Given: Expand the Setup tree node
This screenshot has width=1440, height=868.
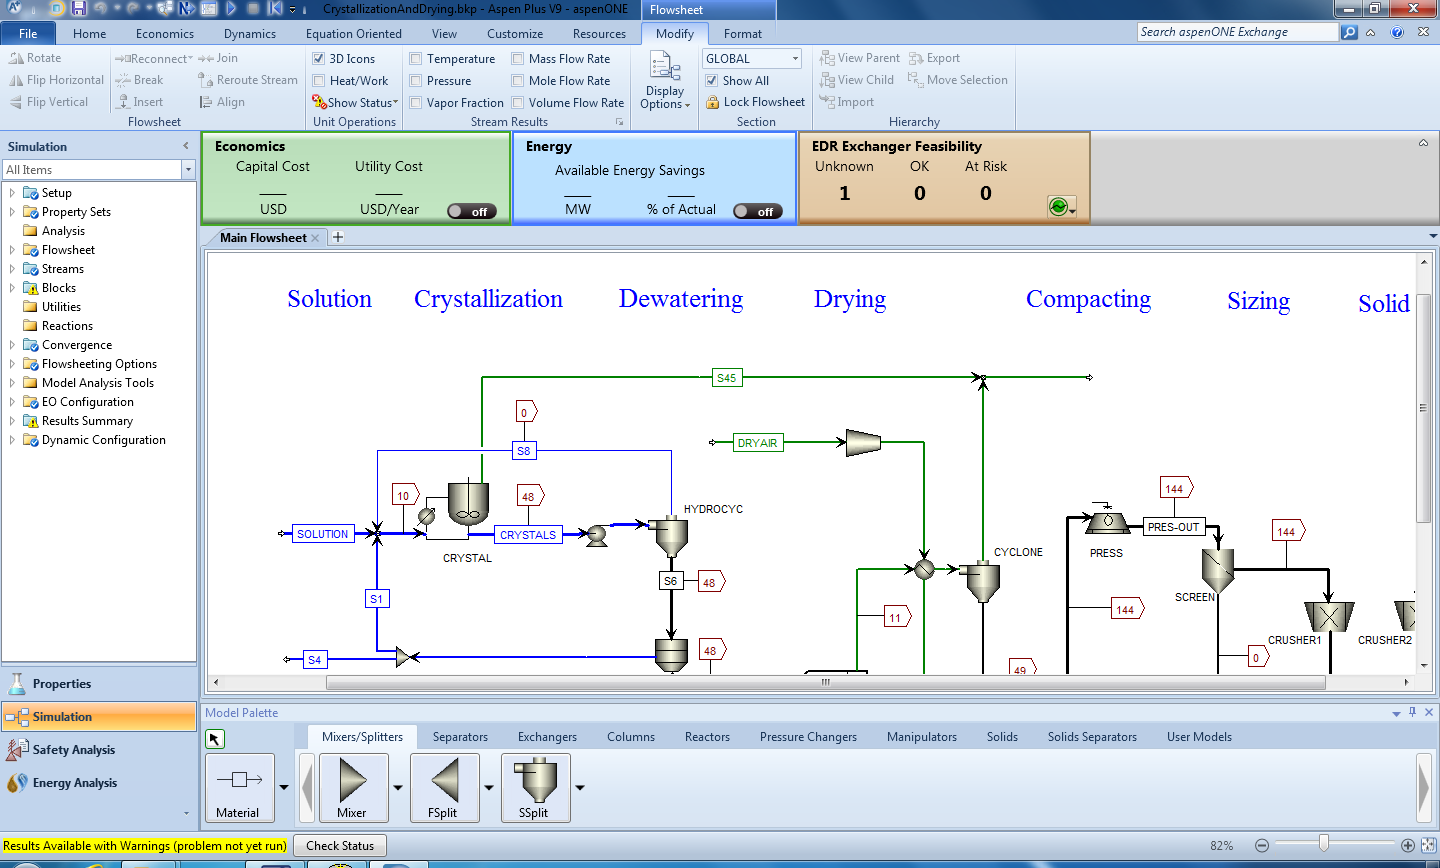Looking at the screenshot, I should (x=12, y=193).
